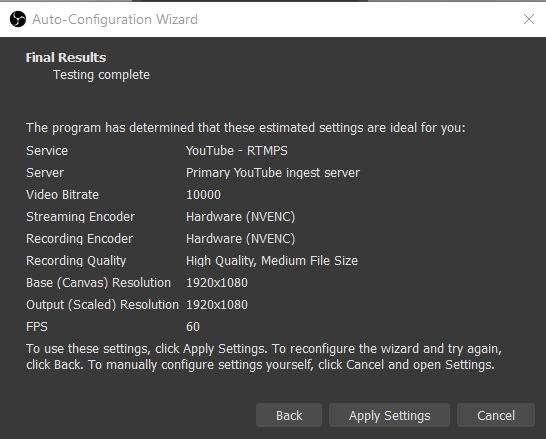The image size is (546, 439).
Task: Select the 'Final Results' heading
Action: point(66,57)
